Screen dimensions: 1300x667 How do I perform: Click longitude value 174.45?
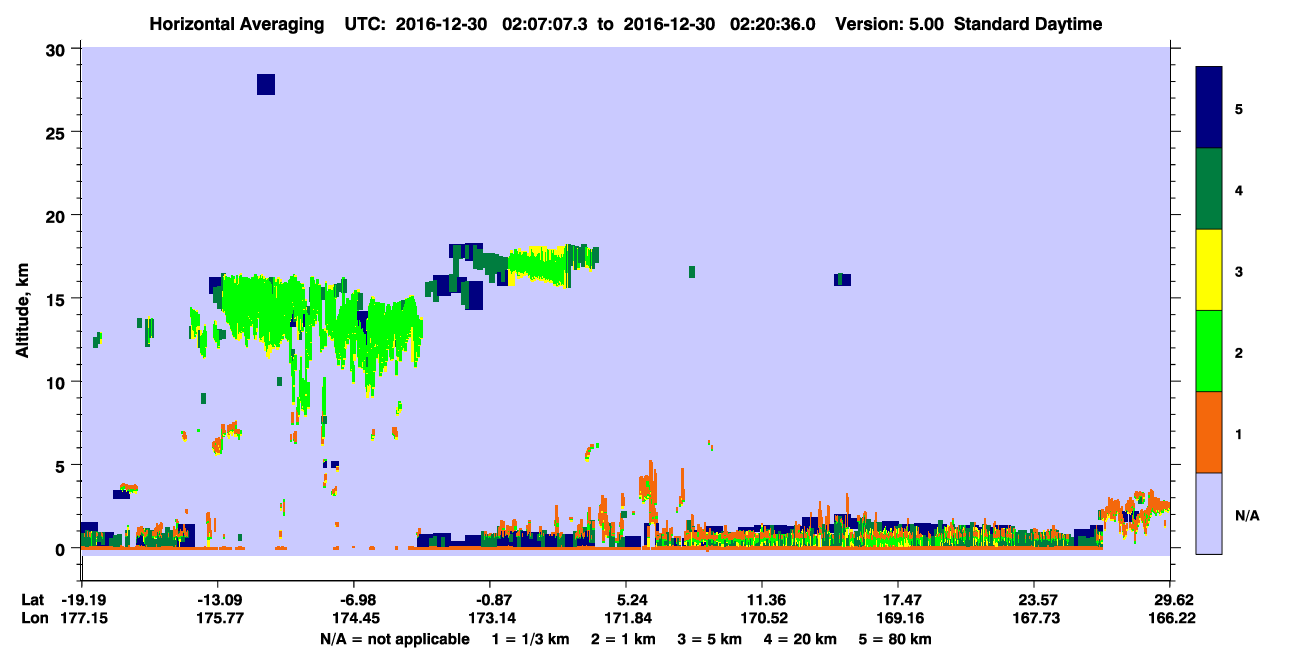(x=354, y=618)
